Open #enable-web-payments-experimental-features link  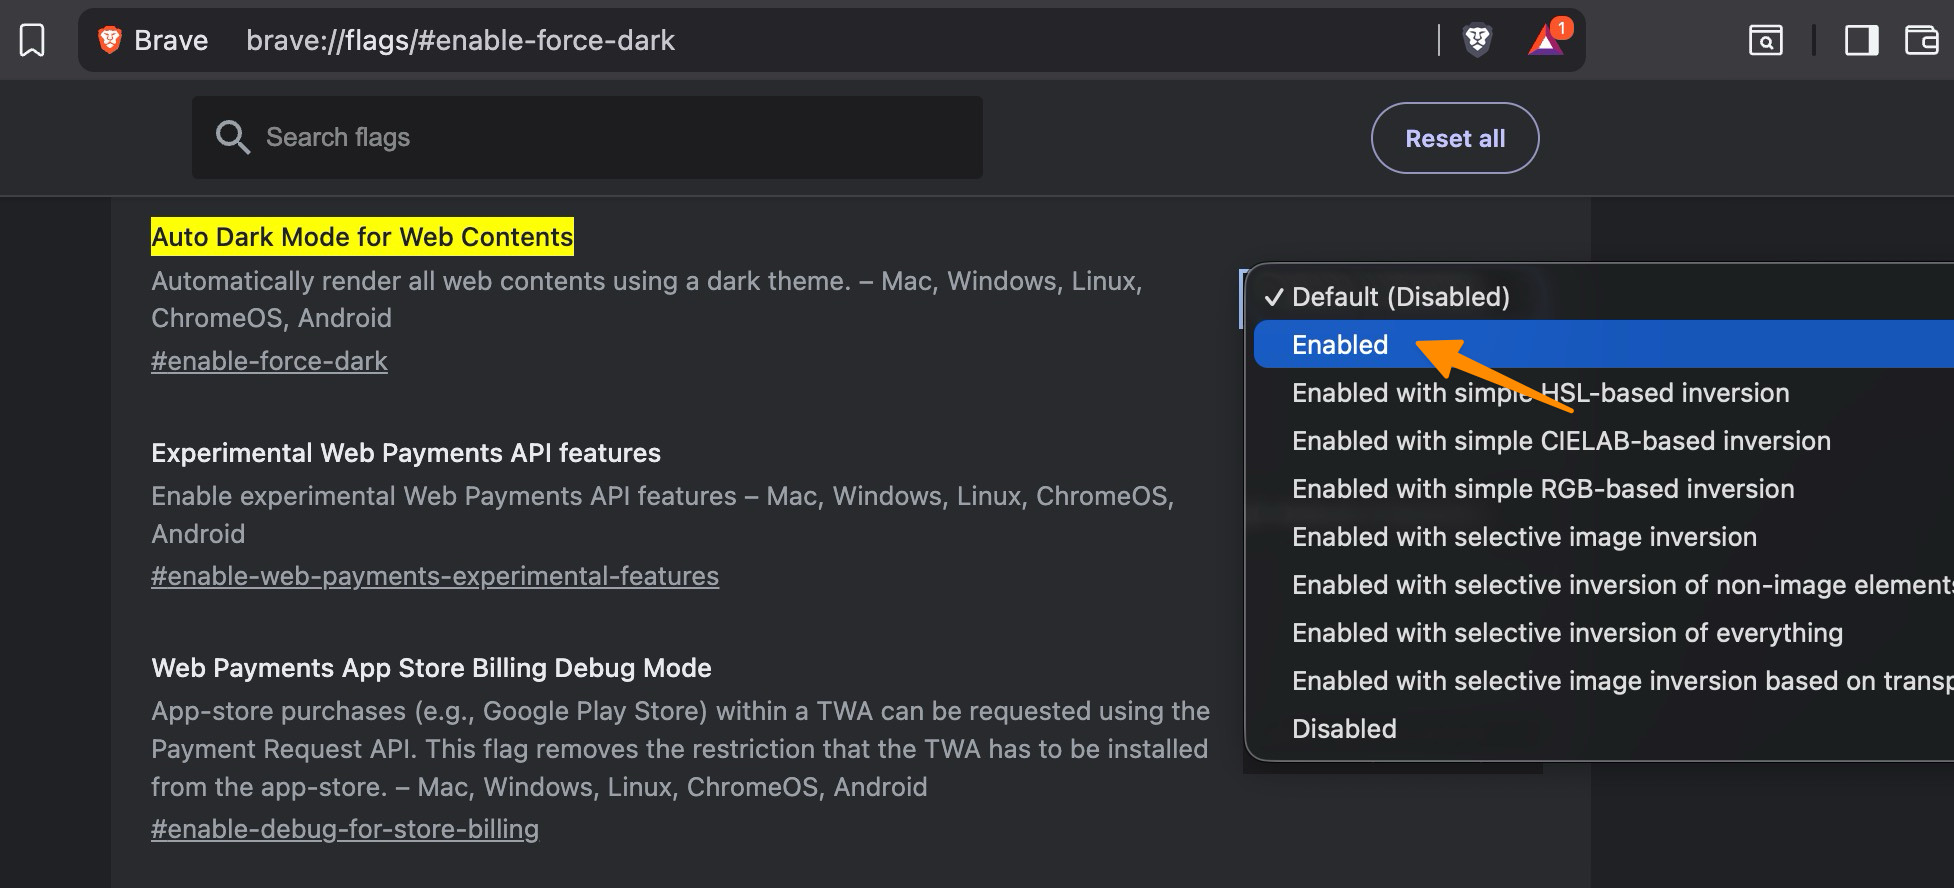tap(435, 576)
